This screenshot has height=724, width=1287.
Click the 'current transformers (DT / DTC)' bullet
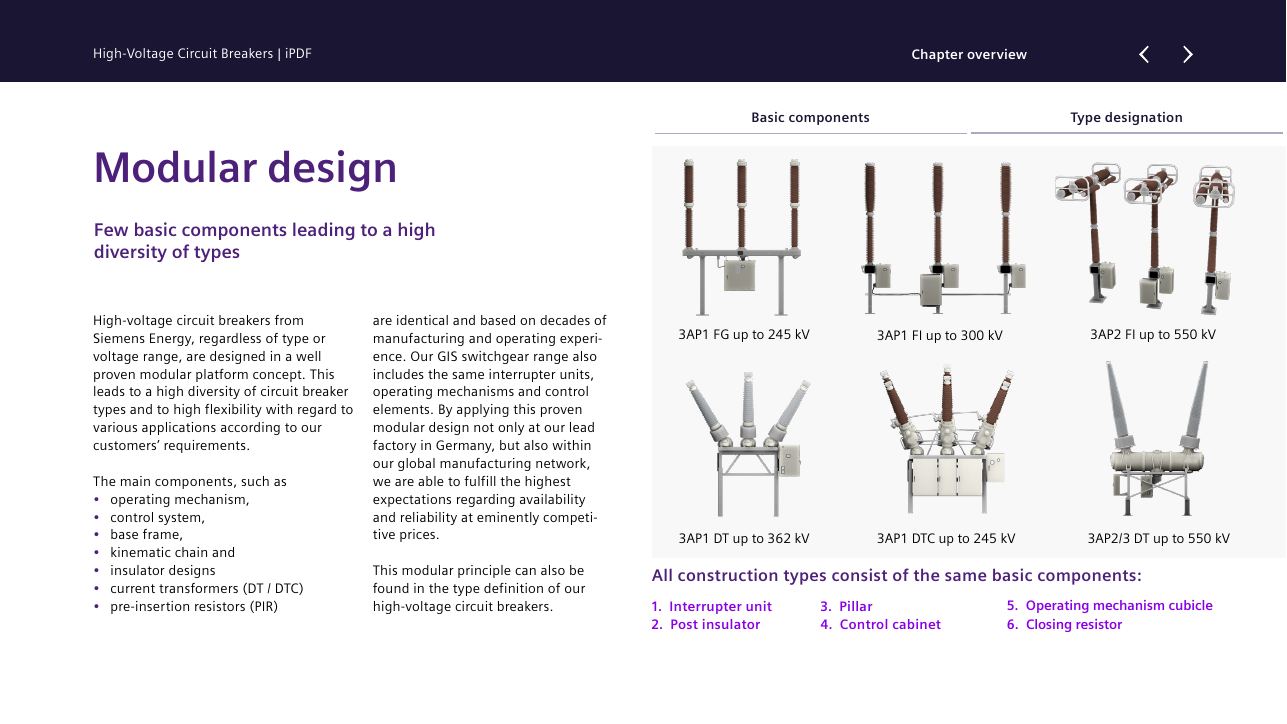click(x=206, y=589)
